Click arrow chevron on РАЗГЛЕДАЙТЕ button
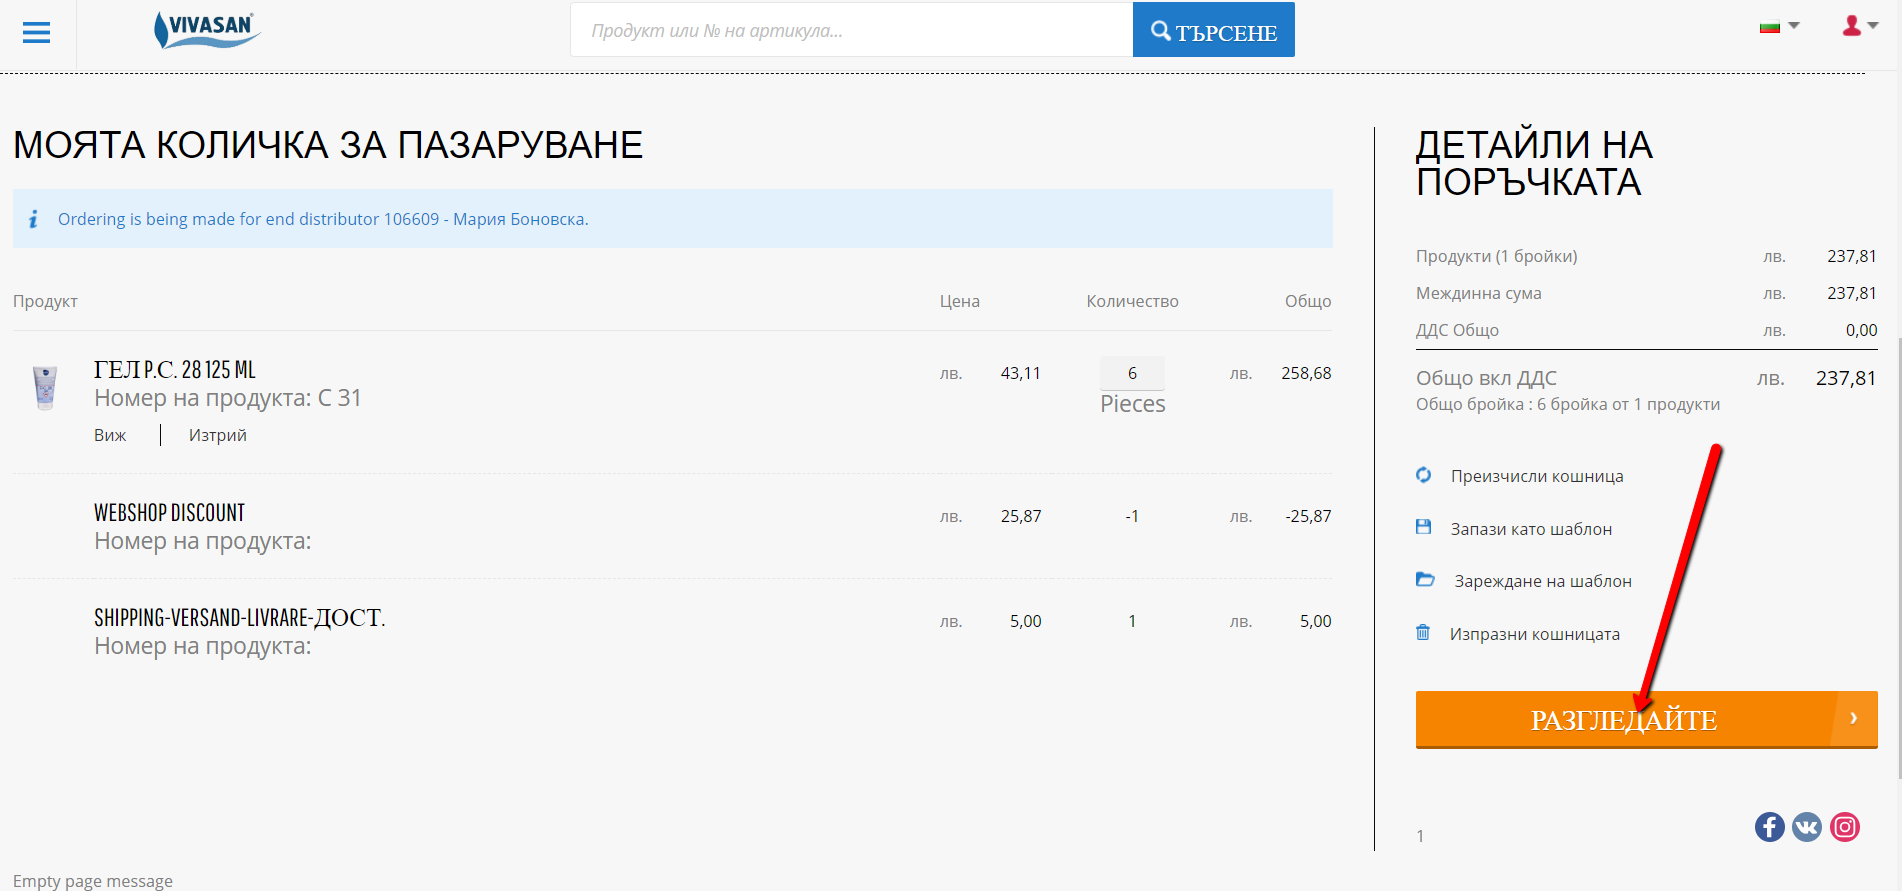The height and width of the screenshot is (891, 1902). tap(1854, 718)
